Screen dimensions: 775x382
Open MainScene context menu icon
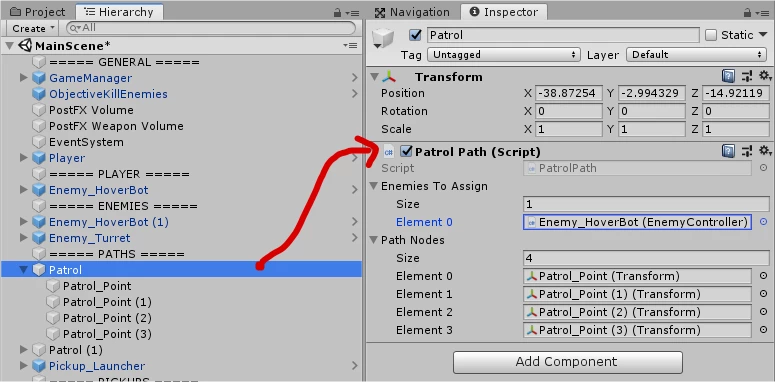(350, 45)
